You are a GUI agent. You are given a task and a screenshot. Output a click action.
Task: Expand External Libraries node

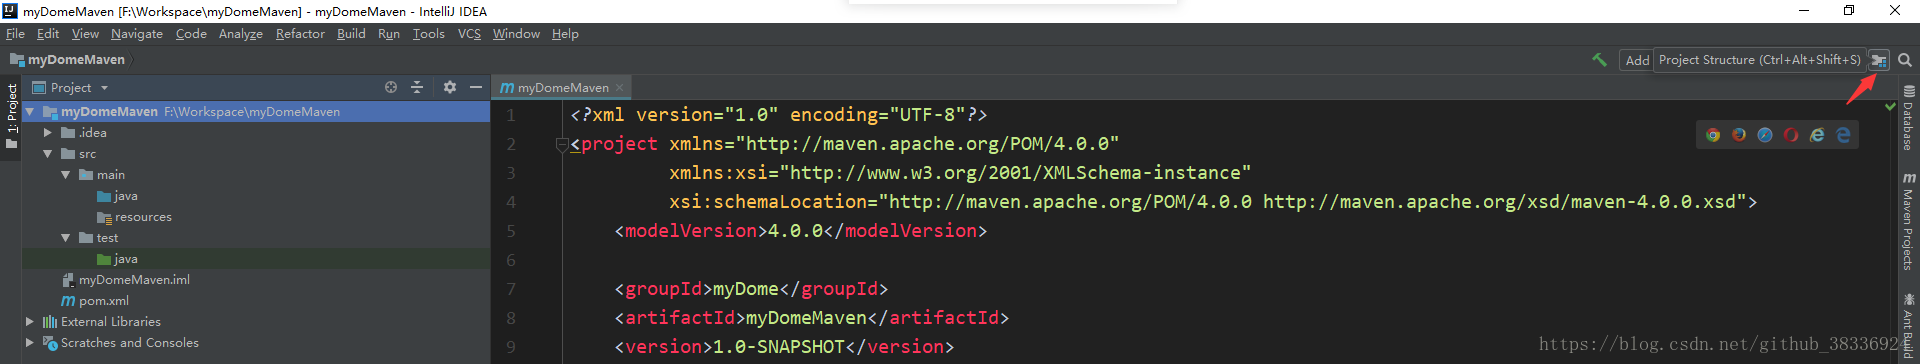(29, 322)
